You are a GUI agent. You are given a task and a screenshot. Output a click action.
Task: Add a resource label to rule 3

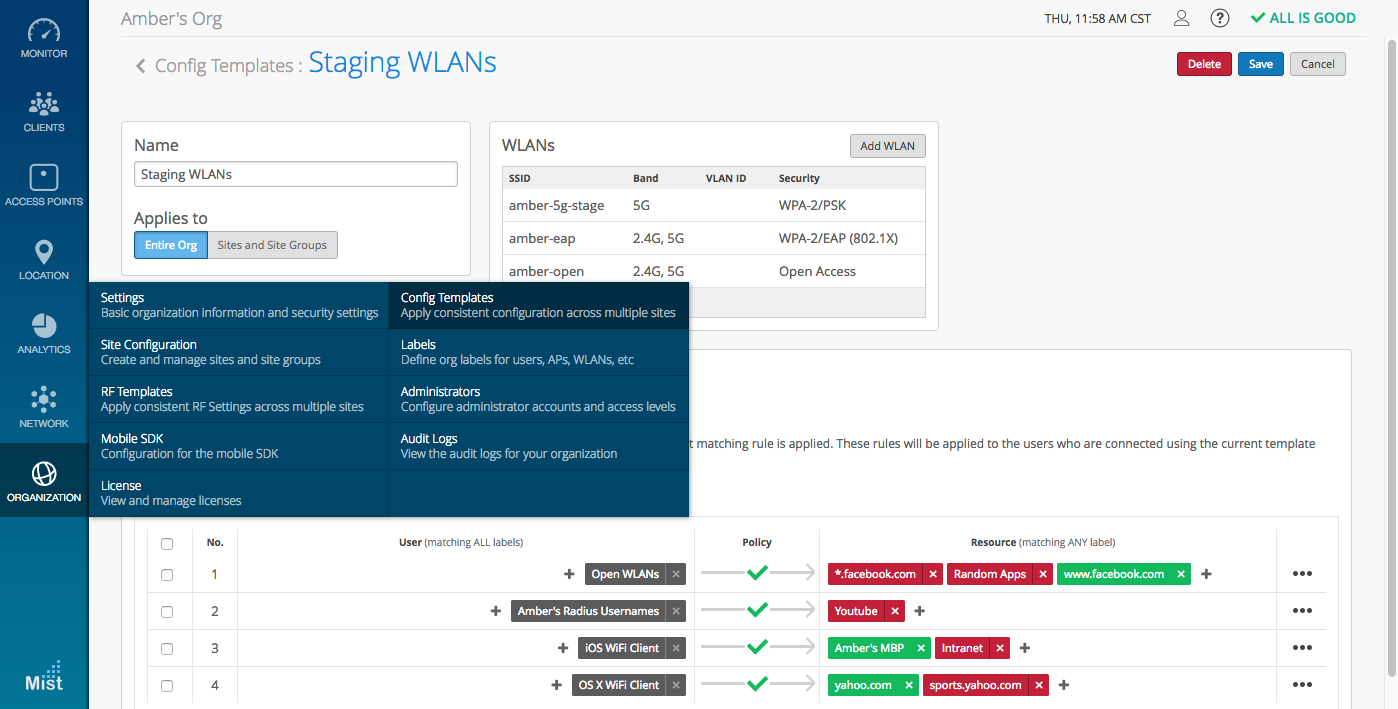click(1025, 648)
